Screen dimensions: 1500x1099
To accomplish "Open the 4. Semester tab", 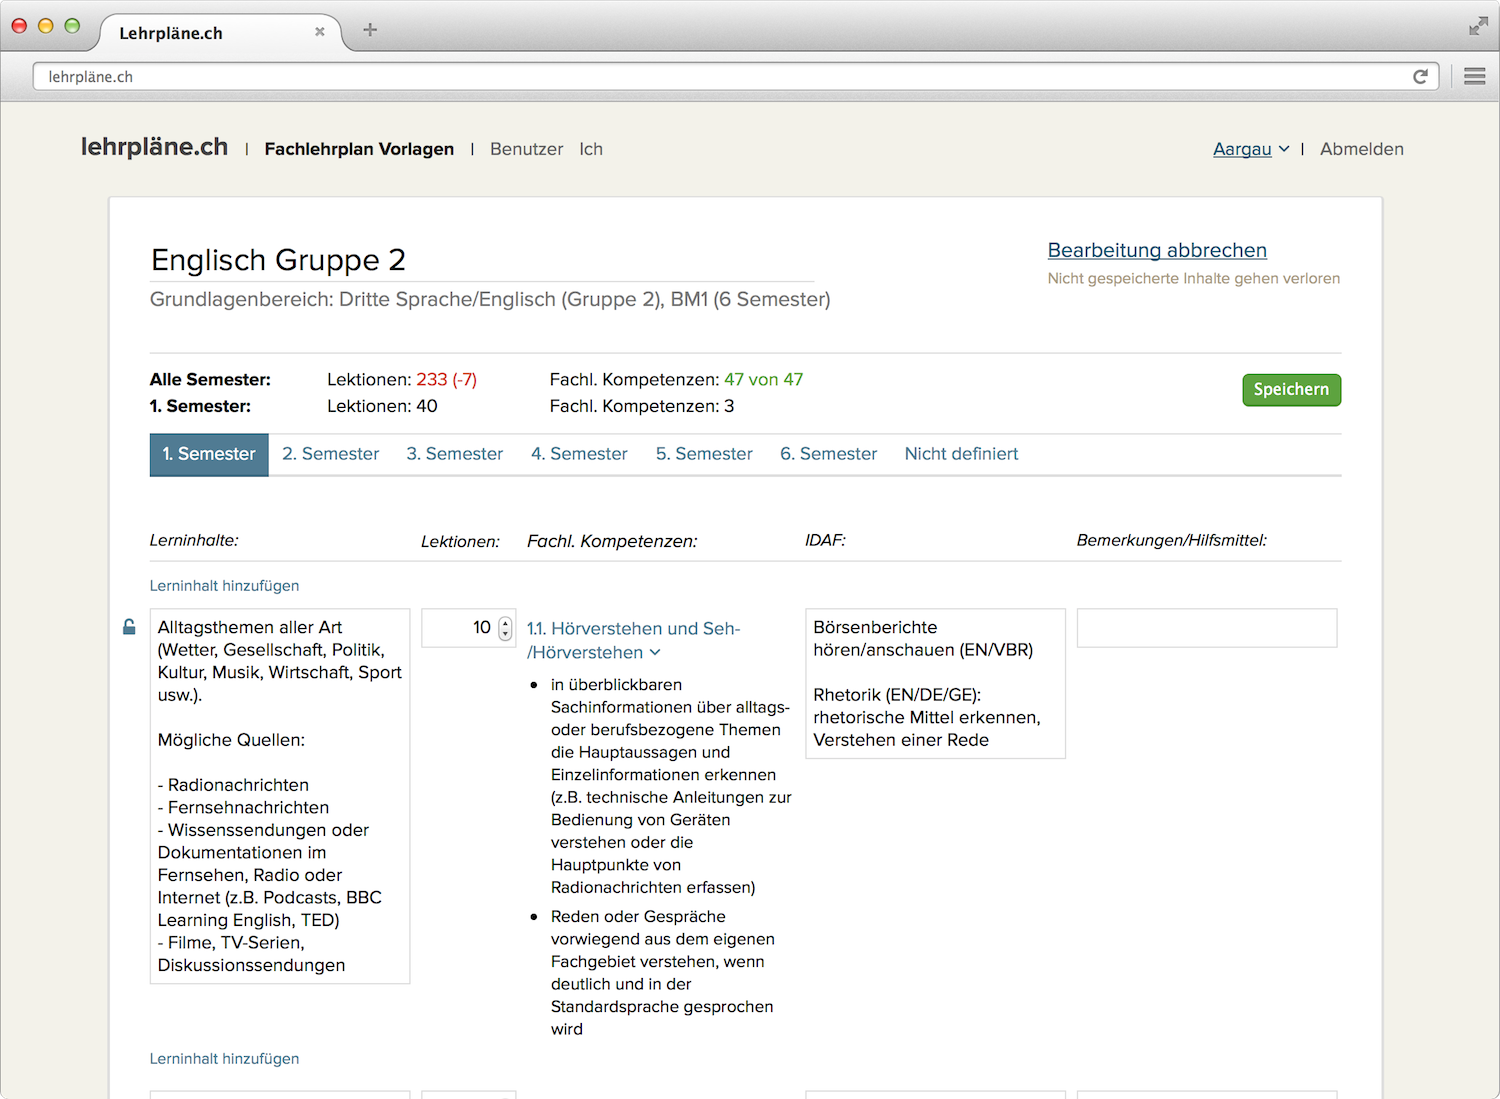I will click(x=579, y=454).
